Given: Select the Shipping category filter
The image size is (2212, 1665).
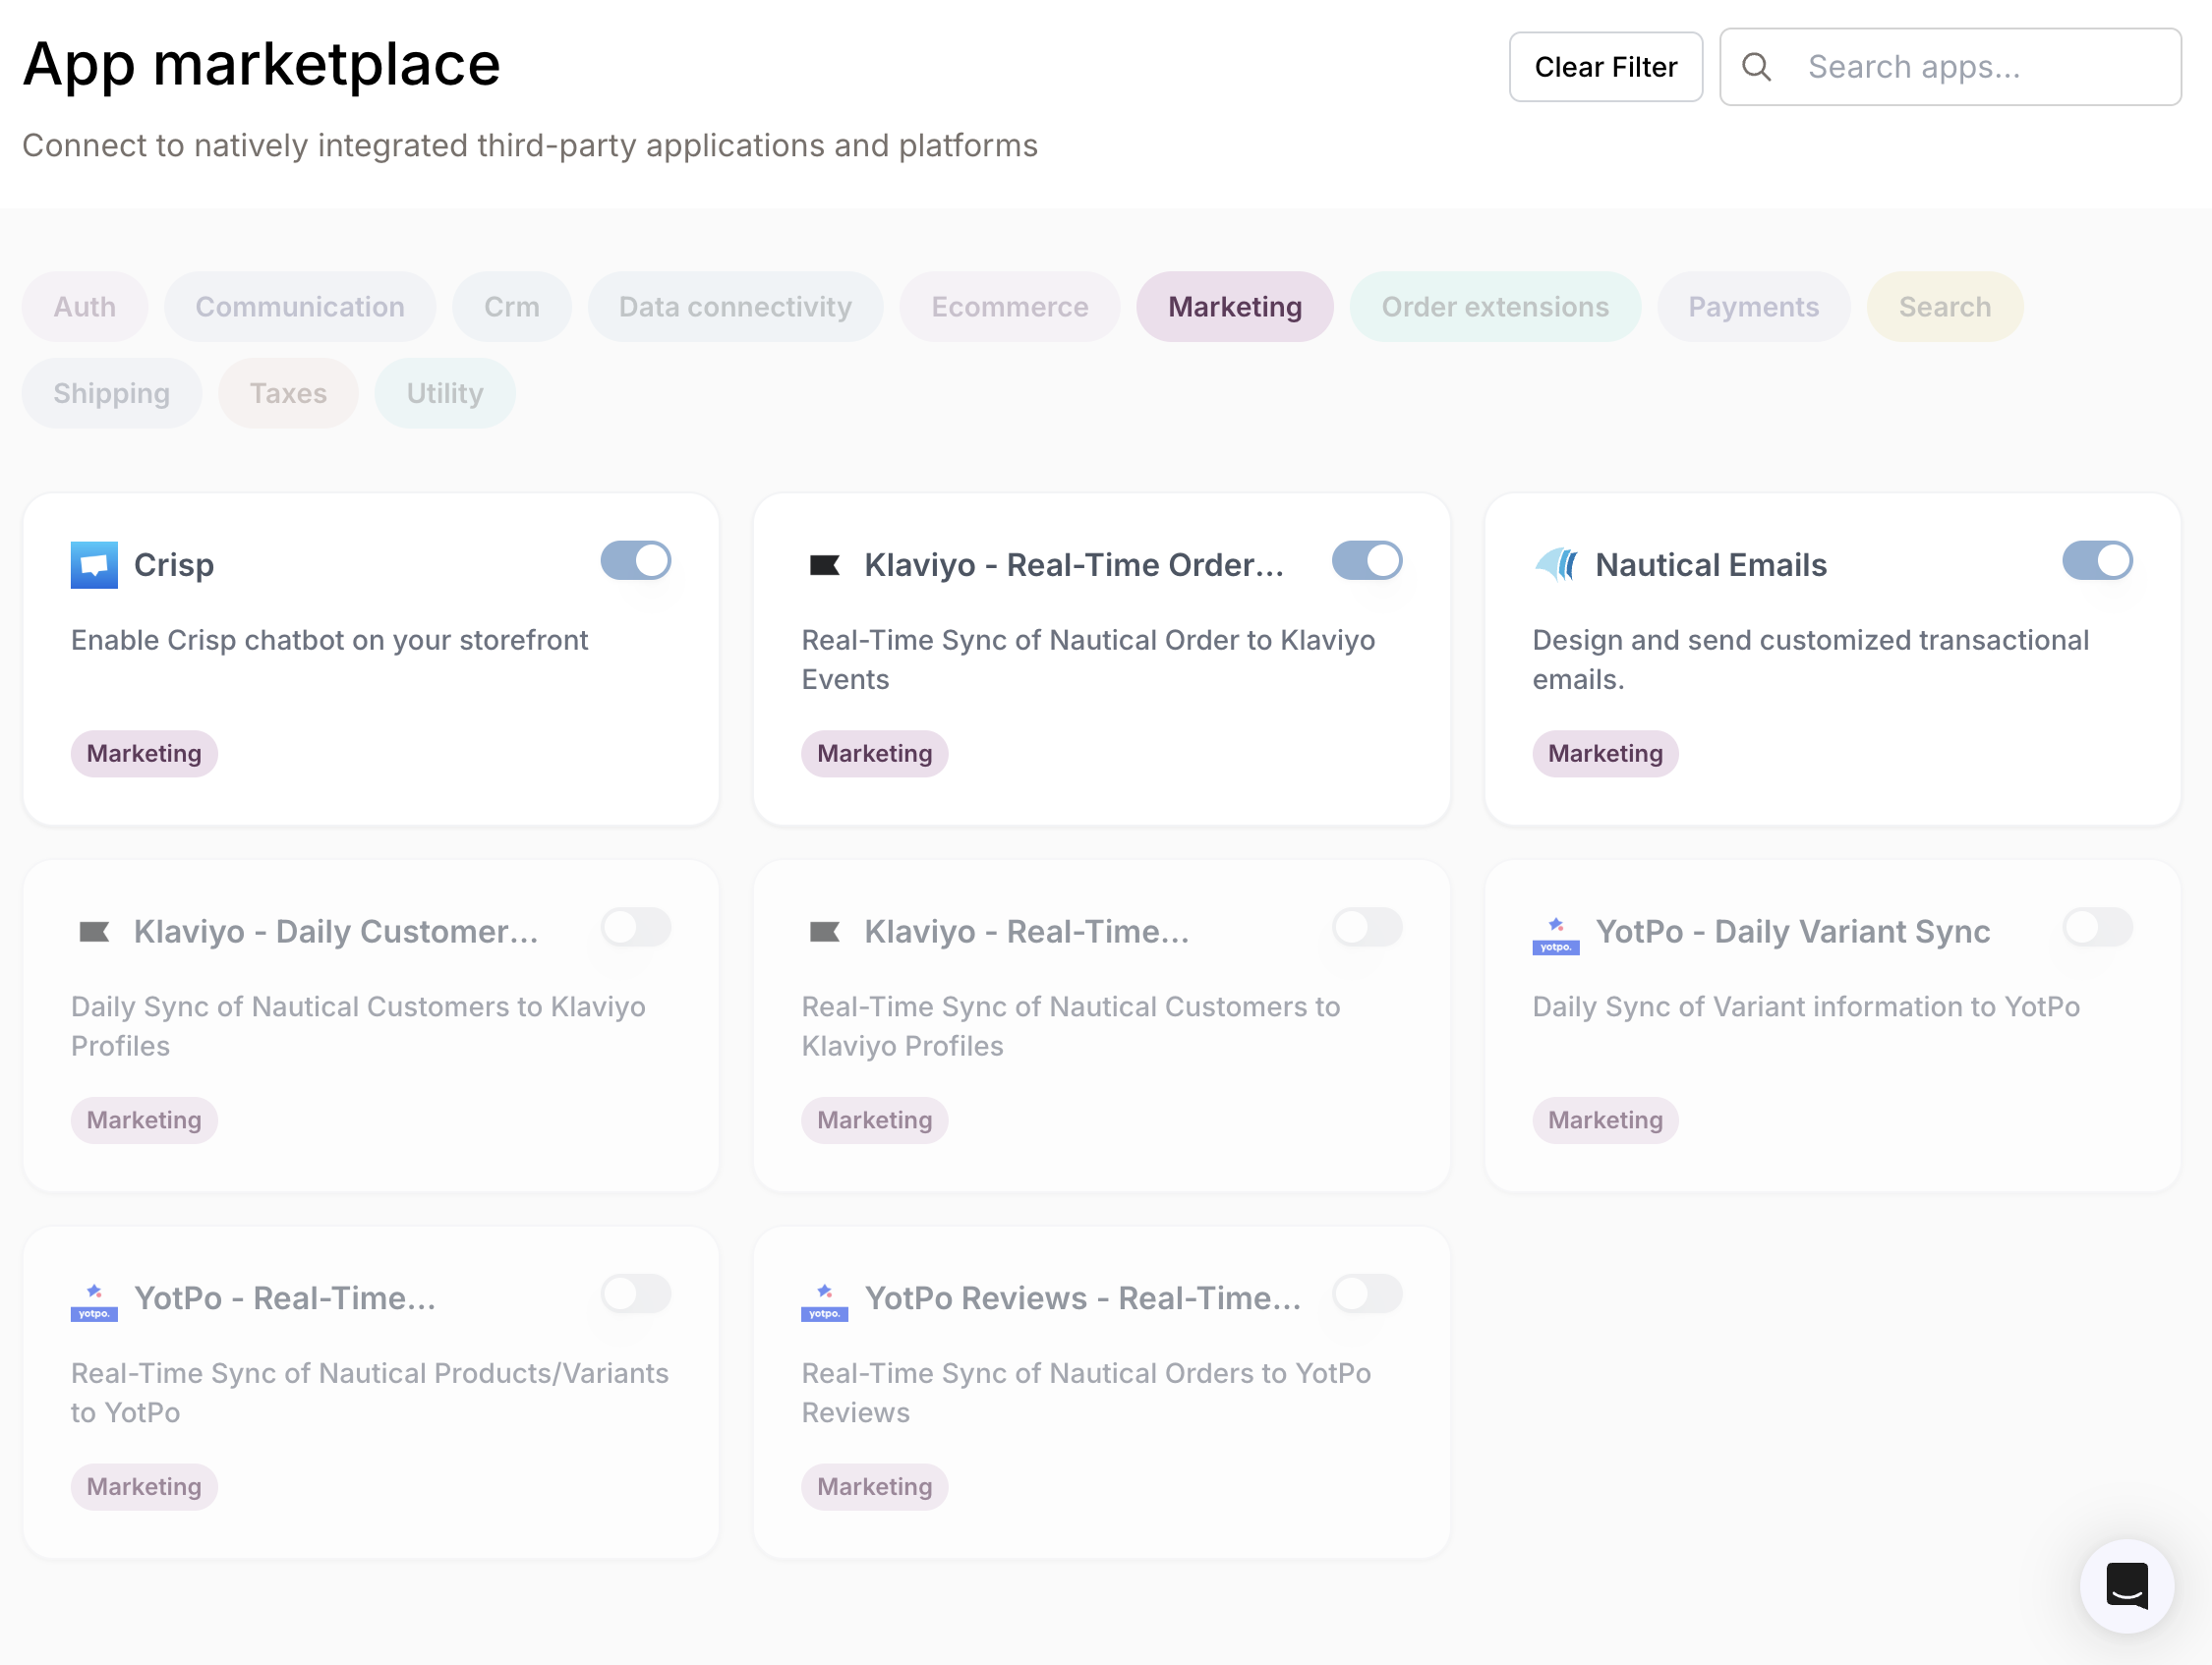Looking at the screenshot, I should (x=111, y=393).
